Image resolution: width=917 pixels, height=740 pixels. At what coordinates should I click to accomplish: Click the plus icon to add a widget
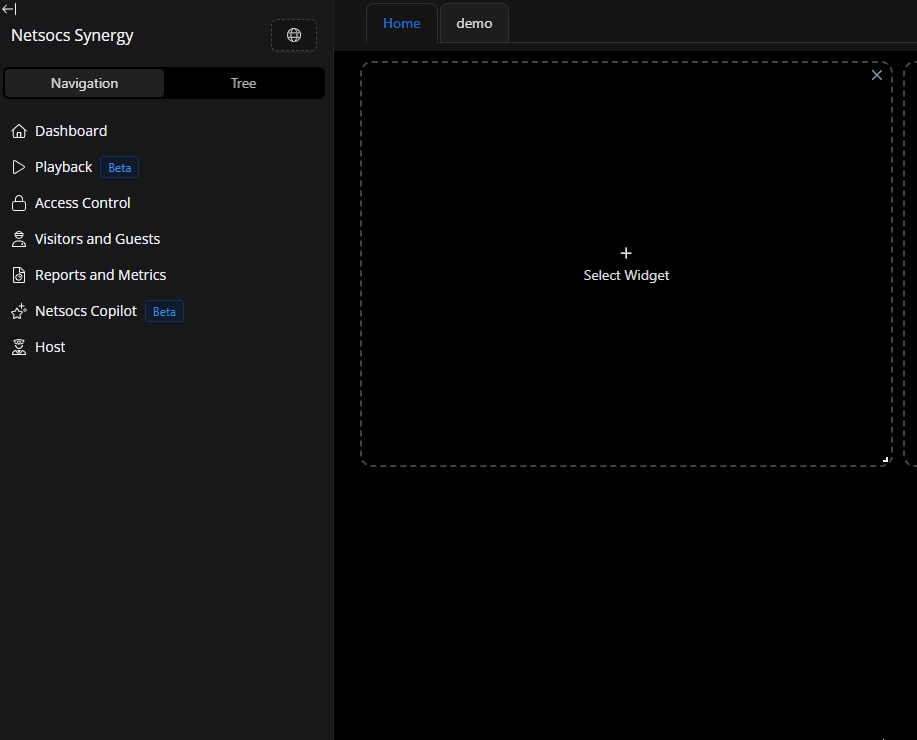pyautogui.click(x=626, y=254)
